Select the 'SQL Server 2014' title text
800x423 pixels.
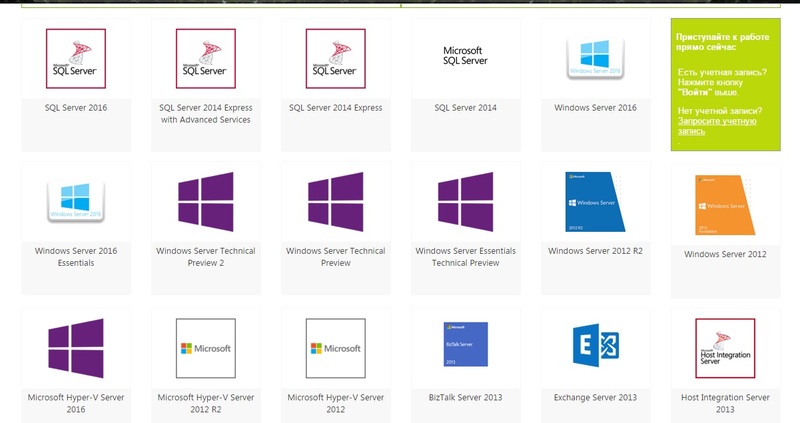tap(465, 108)
